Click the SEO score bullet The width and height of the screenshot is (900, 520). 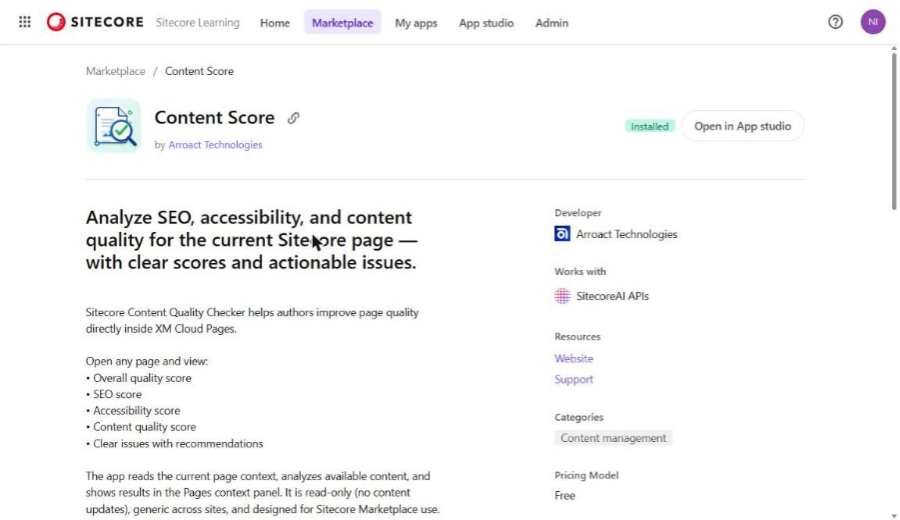pyautogui.click(x=114, y=394)
